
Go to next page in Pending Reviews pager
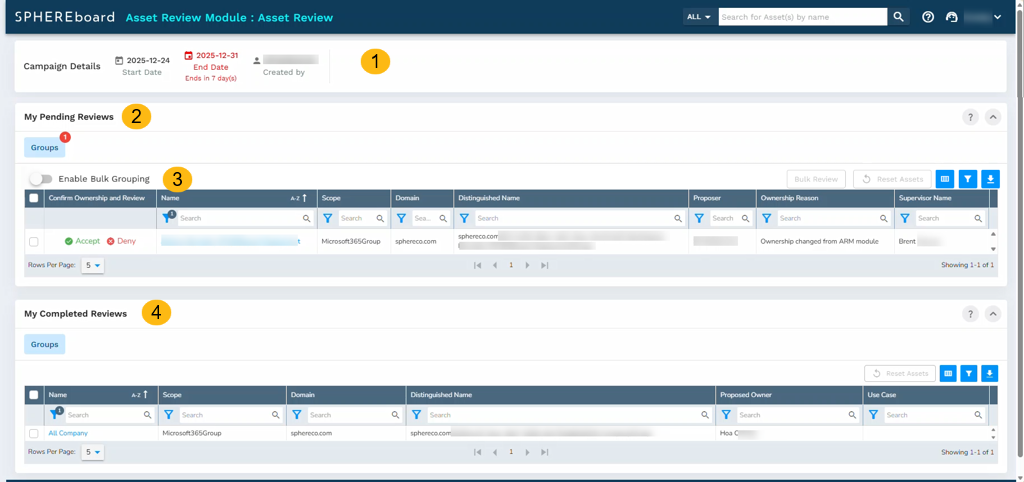[528, 265]
